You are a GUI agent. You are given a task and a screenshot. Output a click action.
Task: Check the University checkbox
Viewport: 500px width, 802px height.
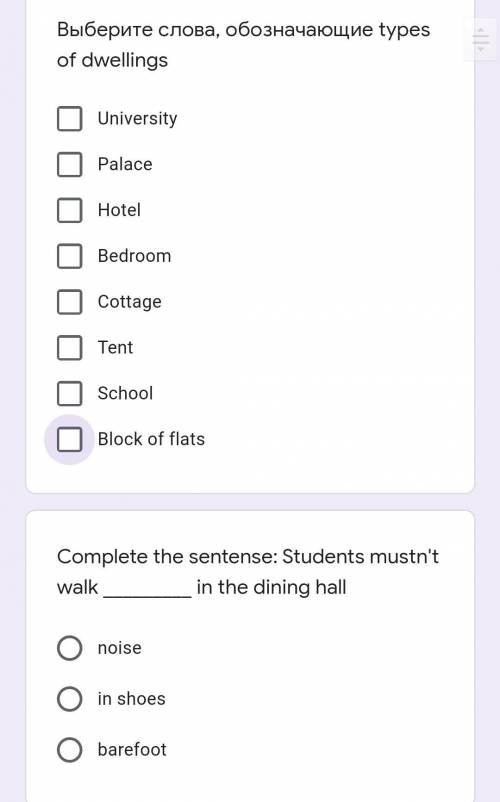pyautogui.click(x=70, y=119)
